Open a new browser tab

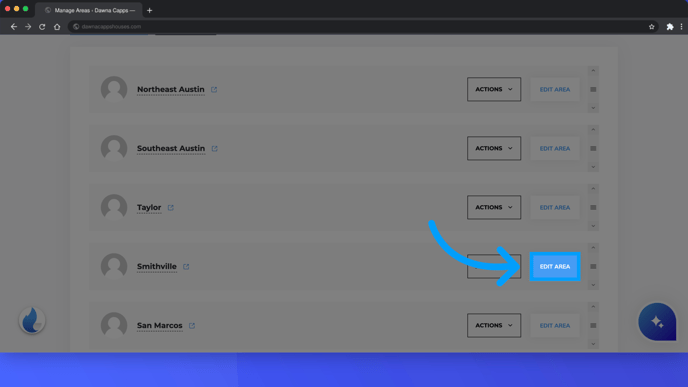tap(150, 10)
